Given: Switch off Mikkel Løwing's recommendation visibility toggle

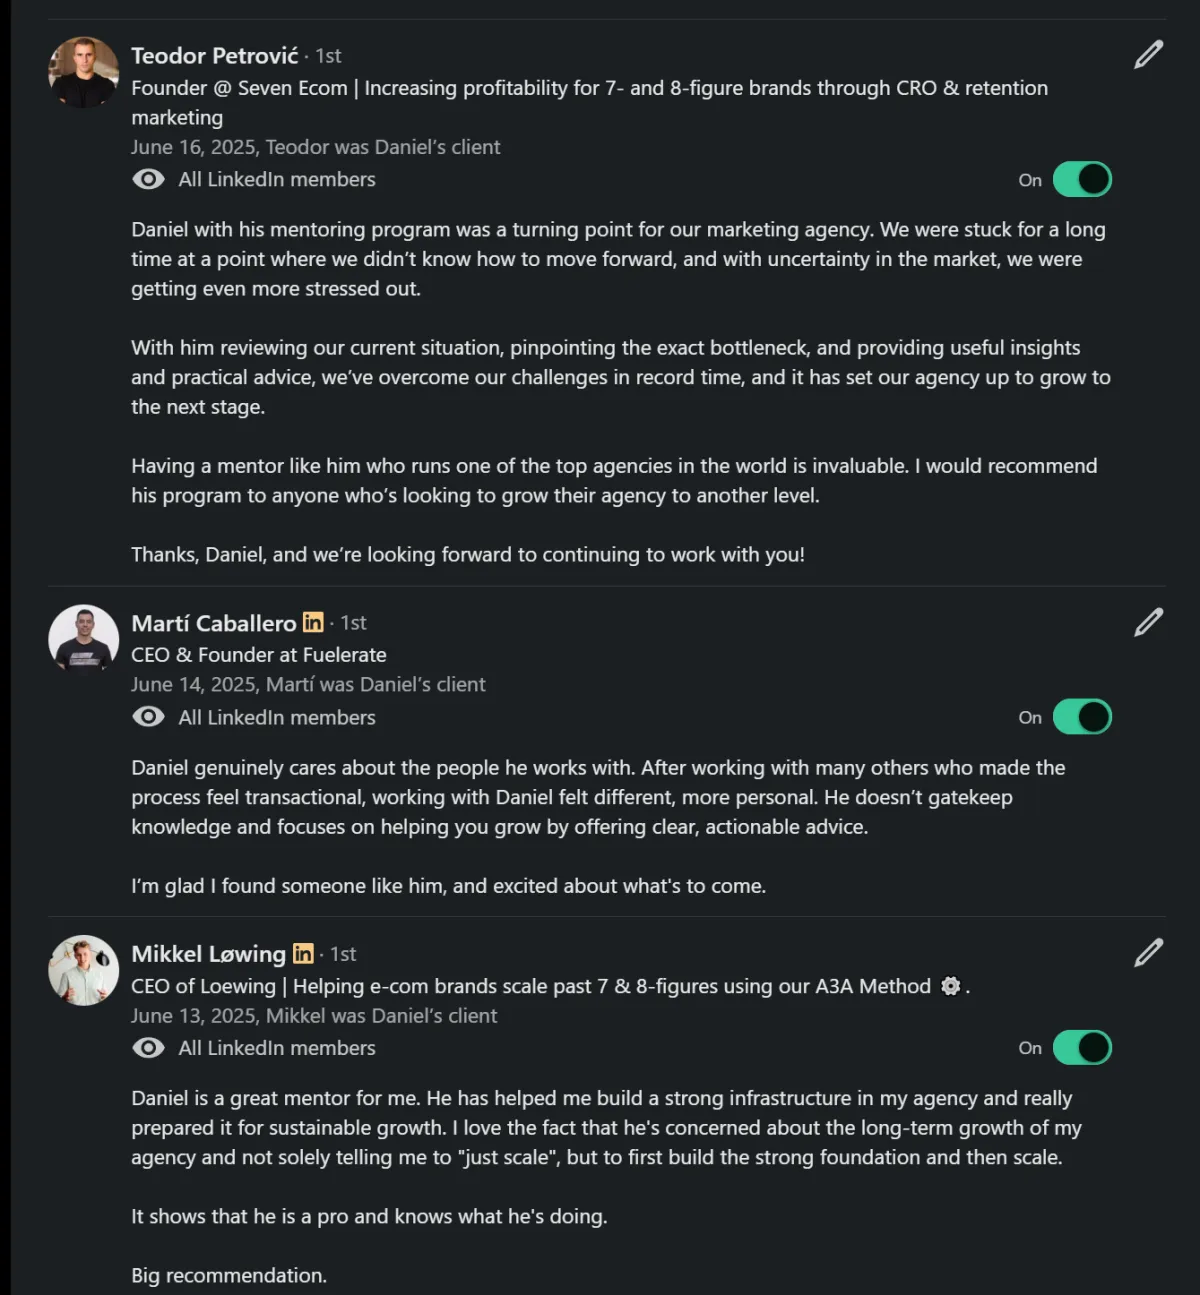Looking at the screenshot, I should pyautogui.click(x=1082, y=1048).
